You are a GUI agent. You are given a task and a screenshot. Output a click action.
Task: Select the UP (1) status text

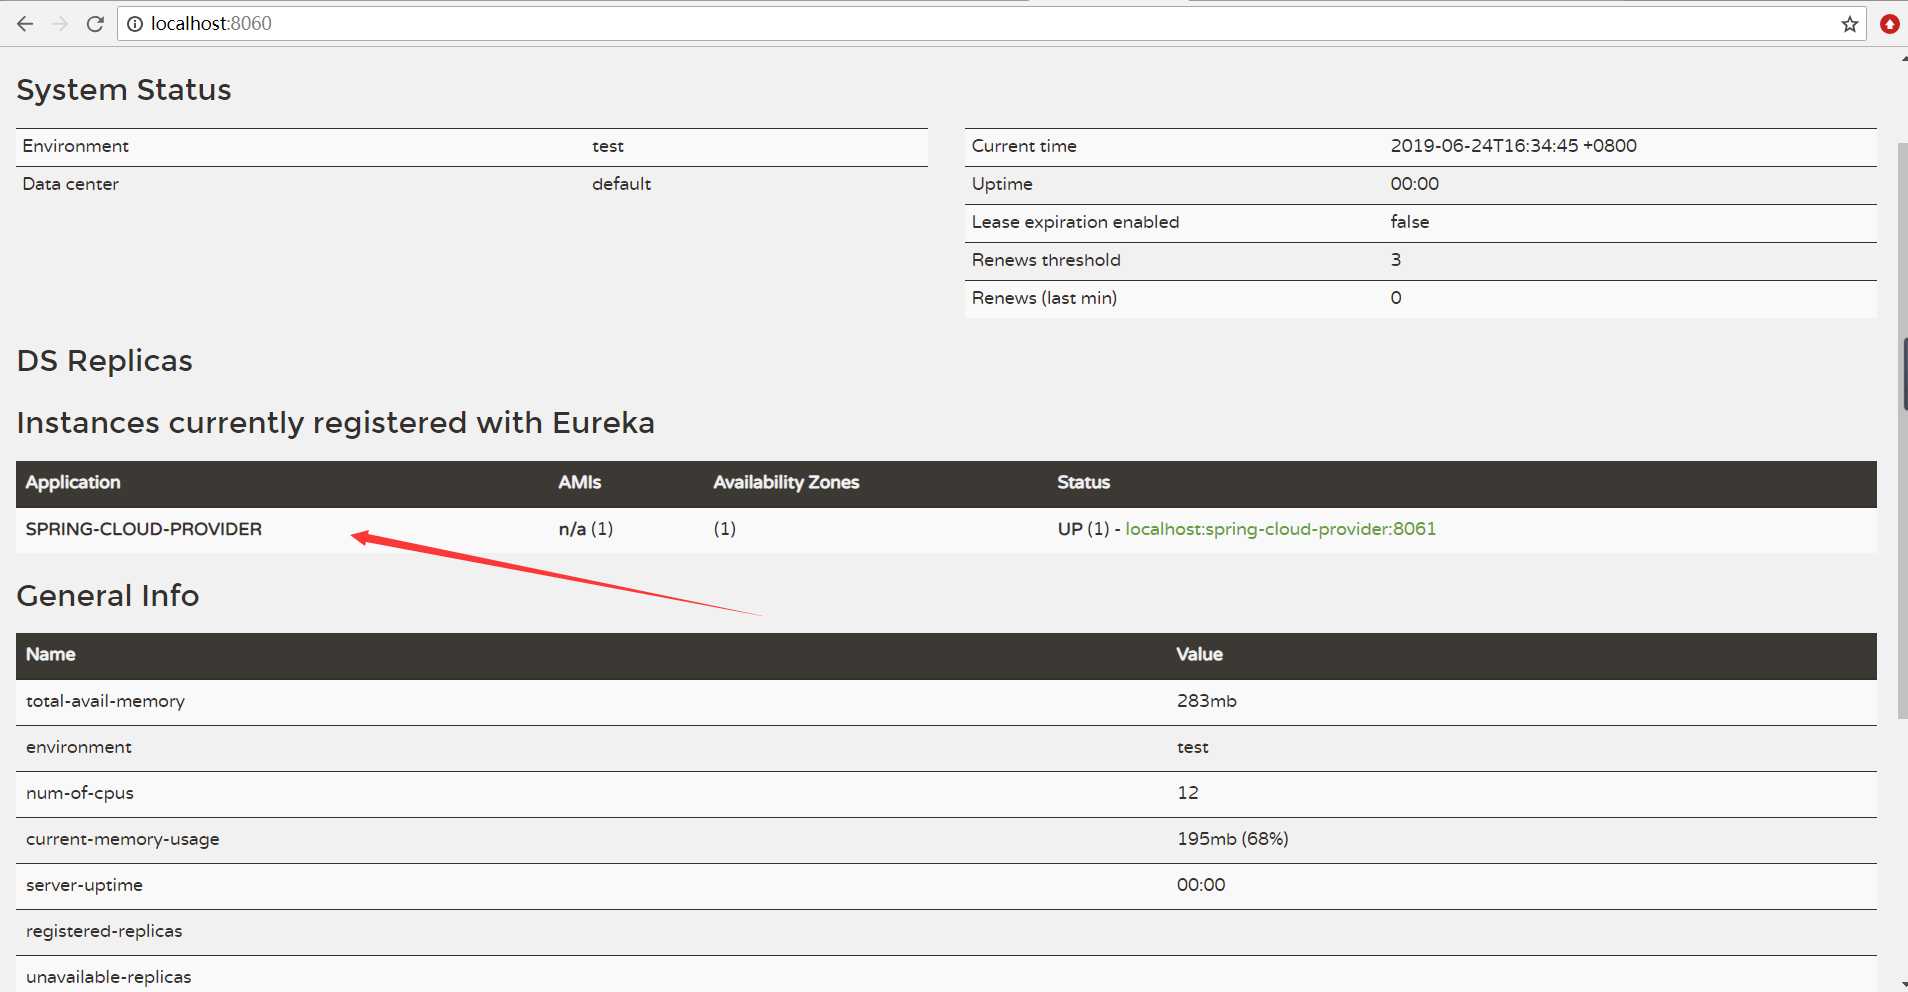click(1084, 529)
